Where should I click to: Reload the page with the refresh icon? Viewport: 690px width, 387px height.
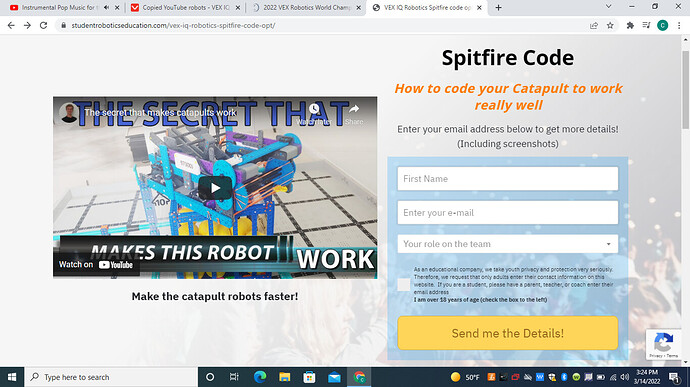(x=43, y=26)
